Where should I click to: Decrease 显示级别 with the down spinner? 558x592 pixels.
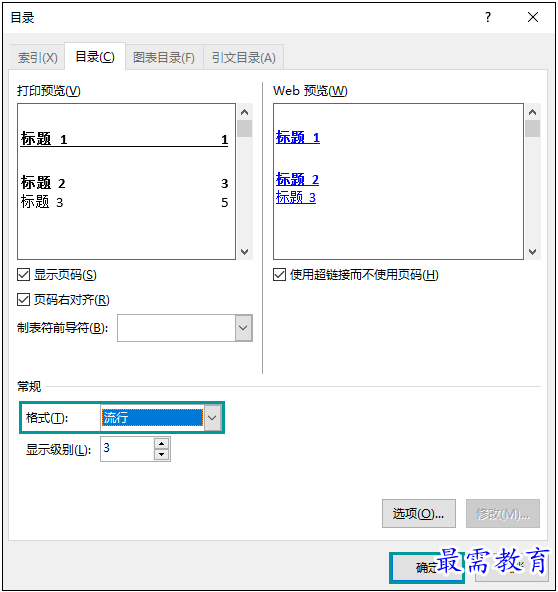[x=162, y=455]
